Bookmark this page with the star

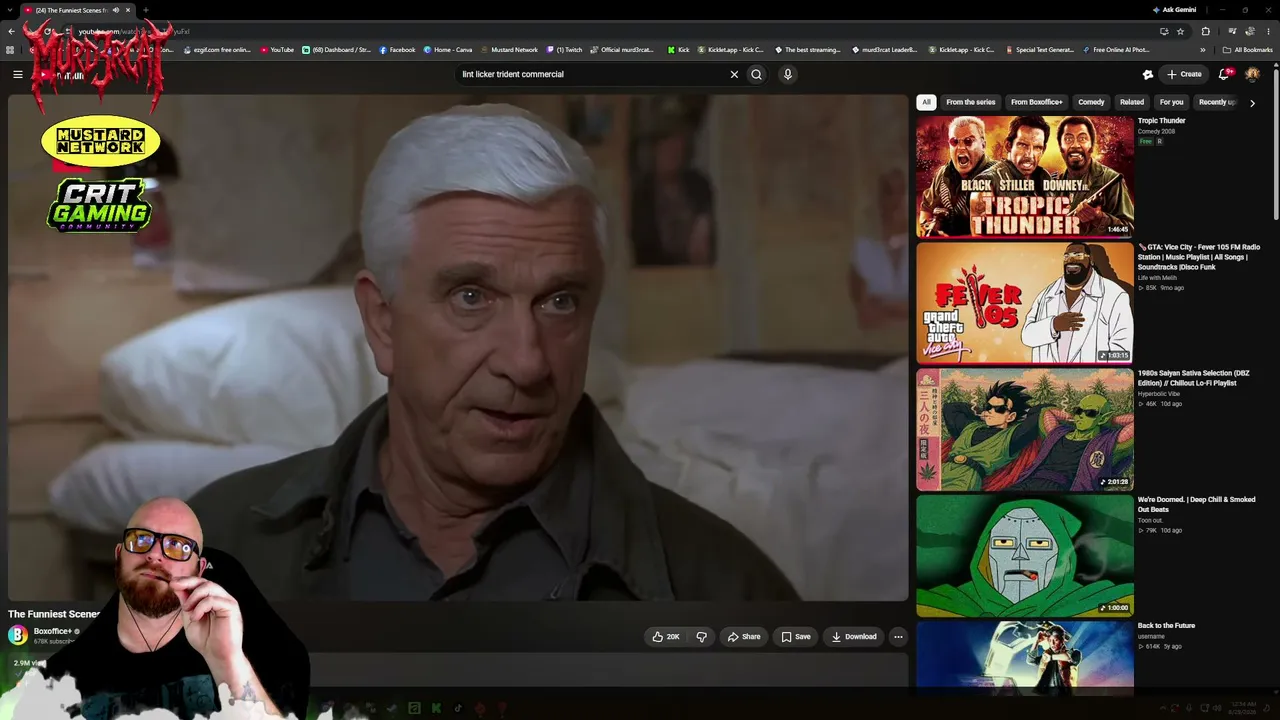click(x=1181, y=31)
